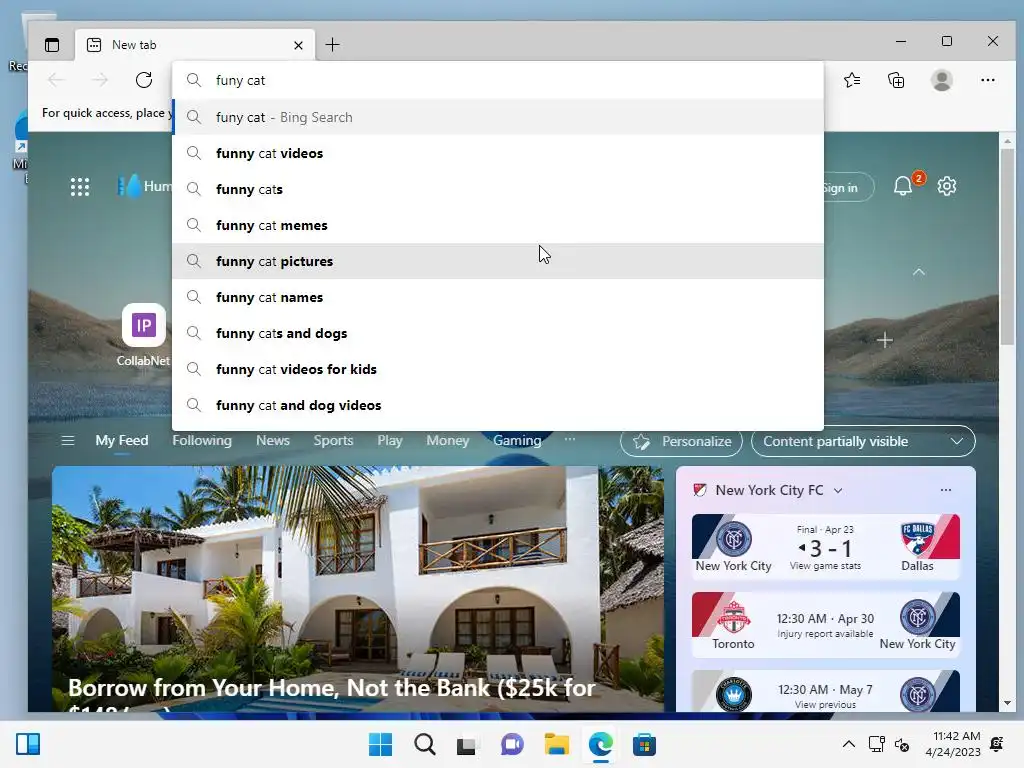Screen dimensions: 1024x768
Task: Choose funny cat names suggestion
Action: click(x=498, y=297)
